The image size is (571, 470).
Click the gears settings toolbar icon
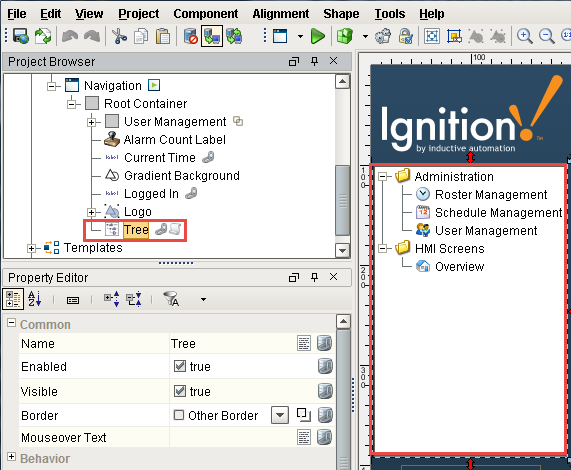[383, 36]
